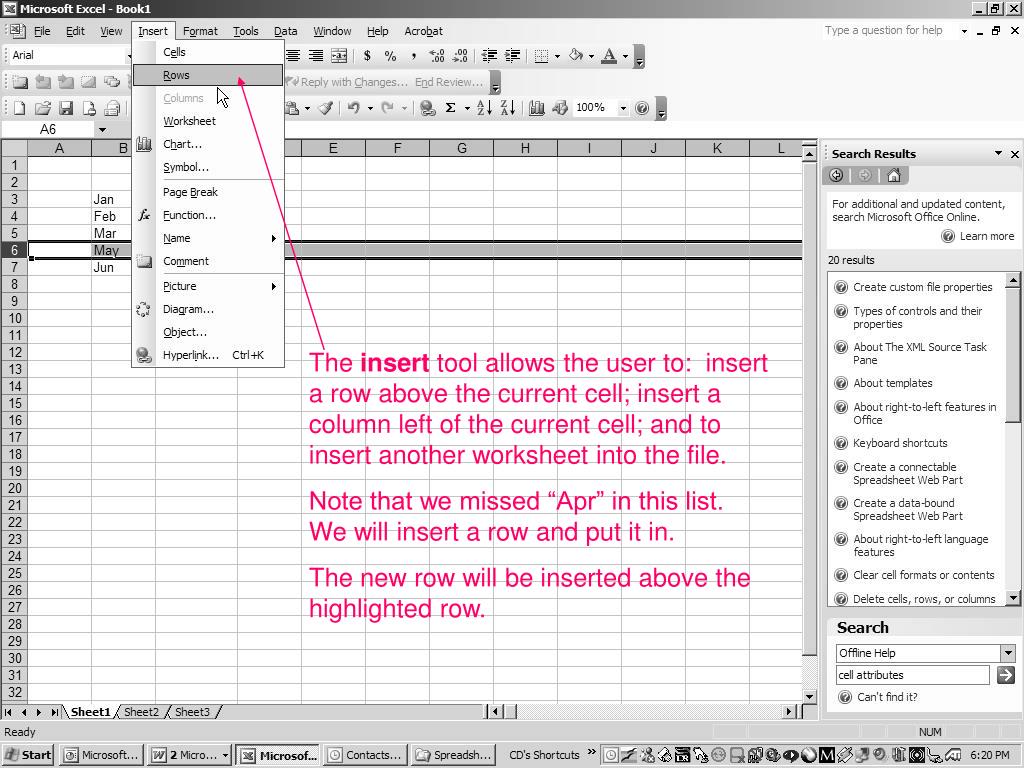Choose Worksheet in the Insert menu
Image resolution: width=1024 pixels, height=768 pixels.
pyautogui.click(x=208, y=121)
